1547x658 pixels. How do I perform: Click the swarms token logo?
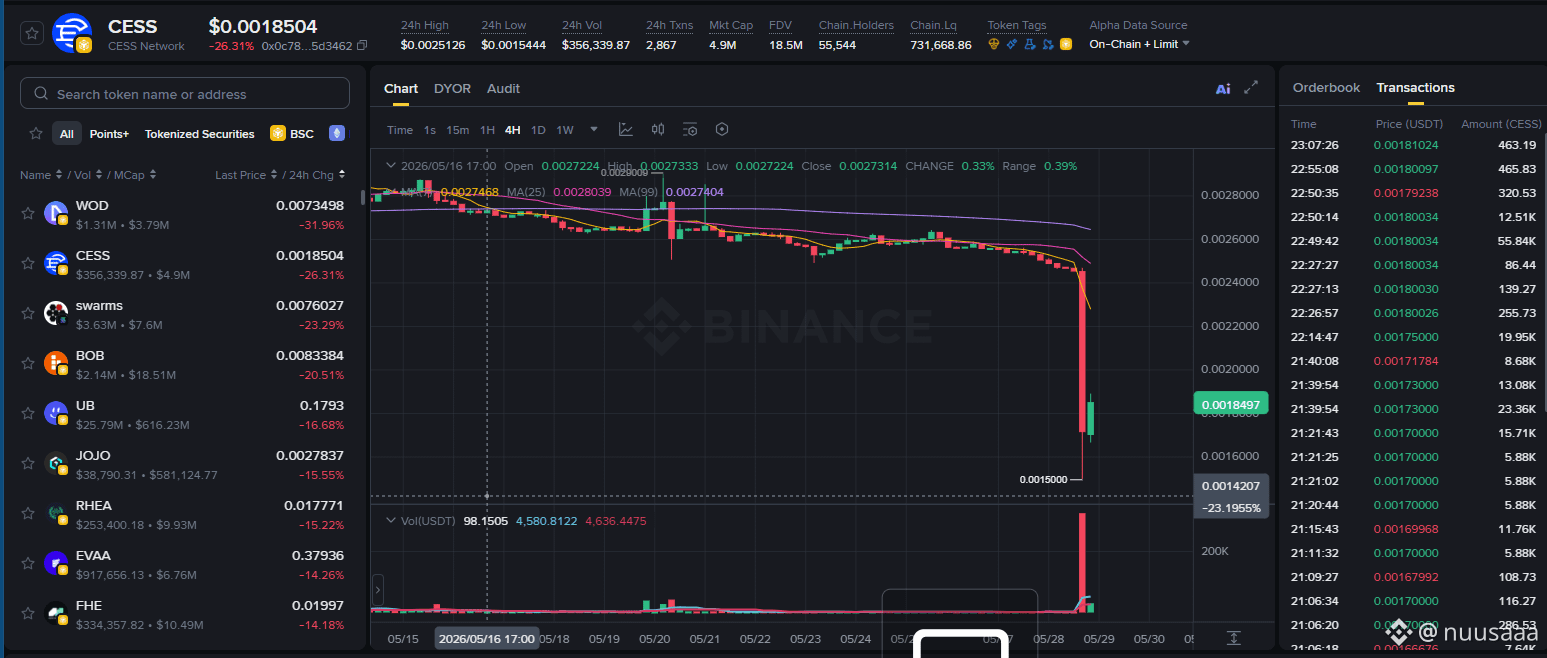pyautogui.click(x=56, y=313)
